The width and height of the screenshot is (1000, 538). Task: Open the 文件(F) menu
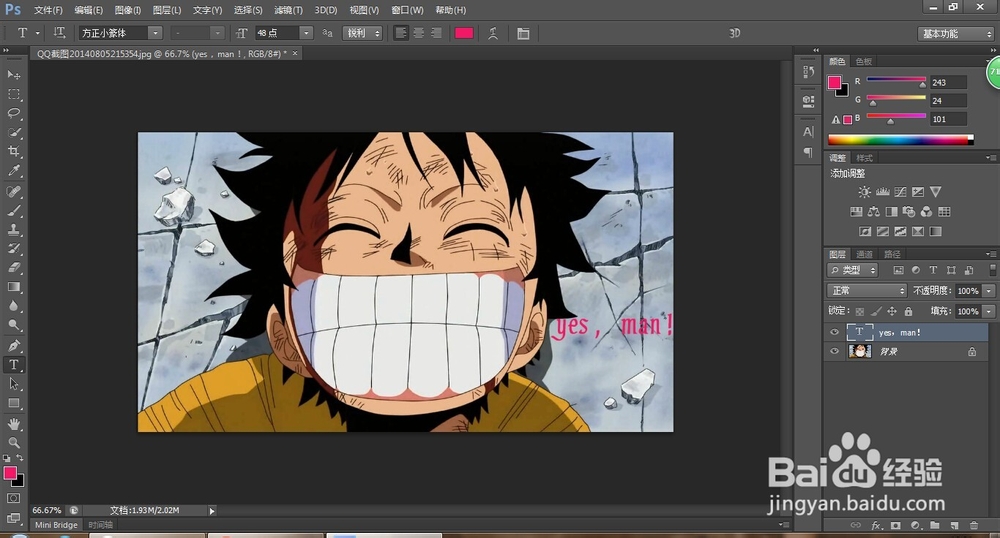pos(48,10)
